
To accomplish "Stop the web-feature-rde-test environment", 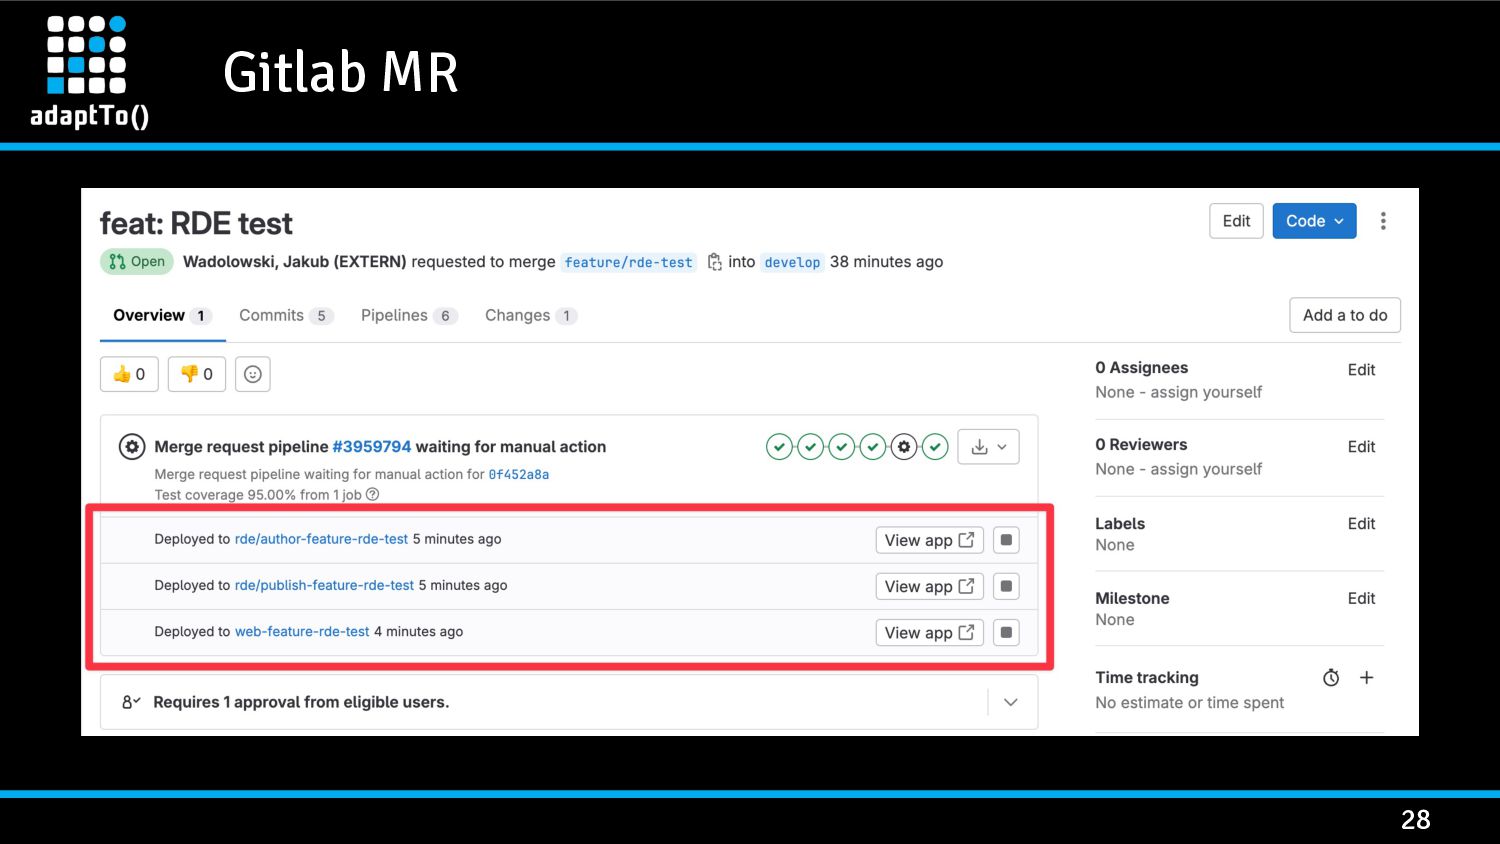I will click(x=1006, y=633).
